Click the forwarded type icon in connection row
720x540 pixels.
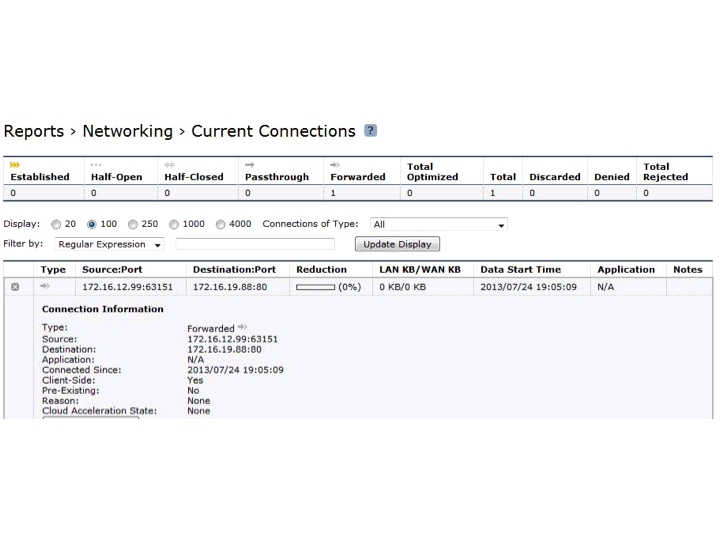point(45,287)
